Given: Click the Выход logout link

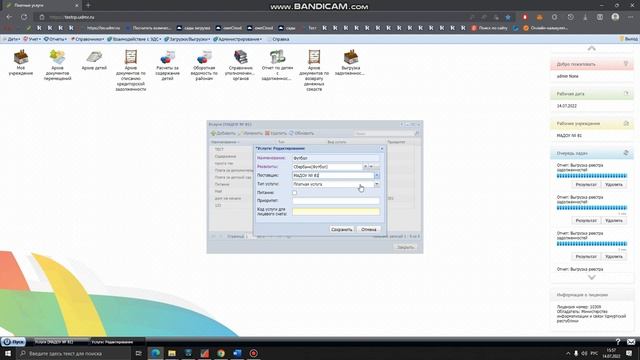Looking at the screenshot, I should point(629,39).
